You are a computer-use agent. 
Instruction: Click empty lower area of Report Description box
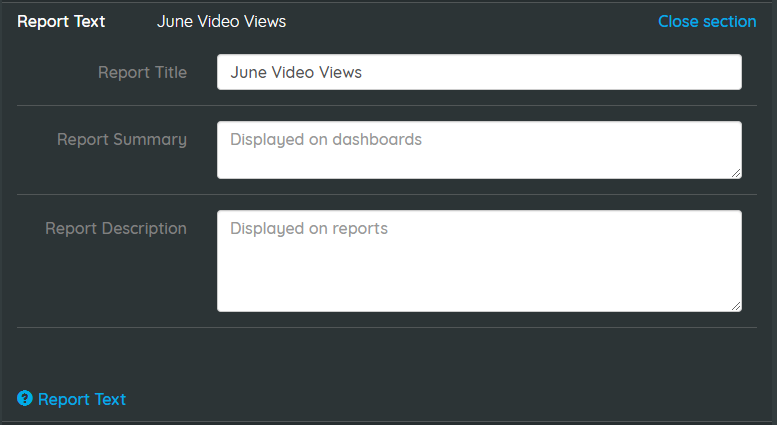coord(479,280)
